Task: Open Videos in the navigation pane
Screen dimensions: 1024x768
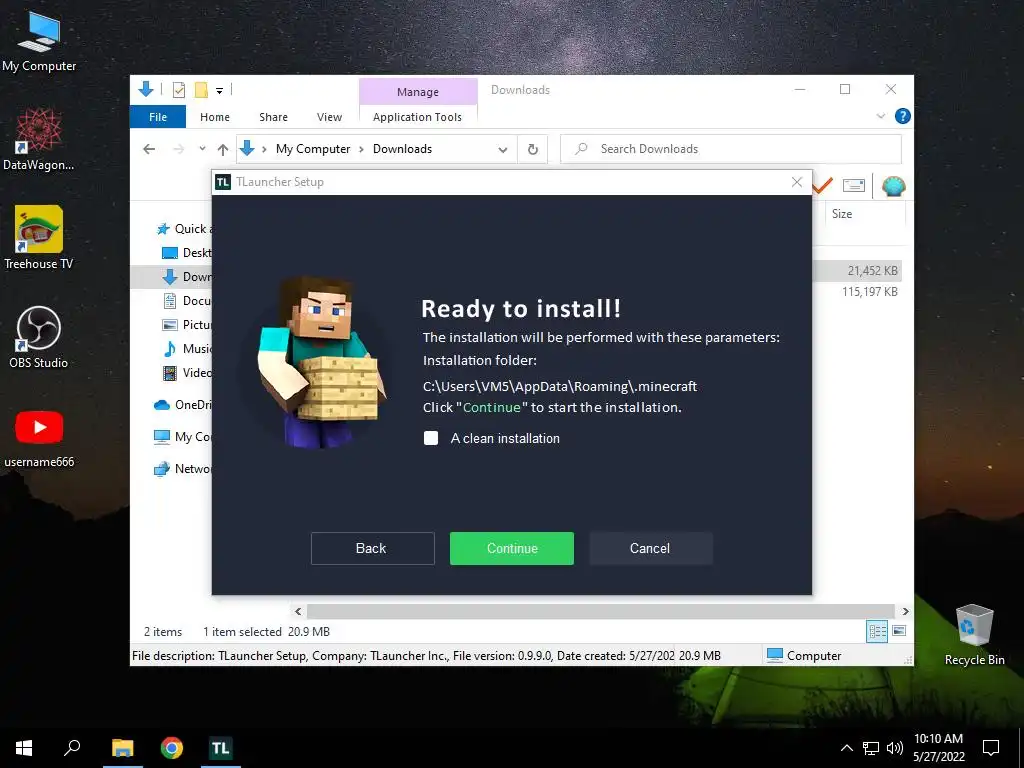Action: [187, 373]
